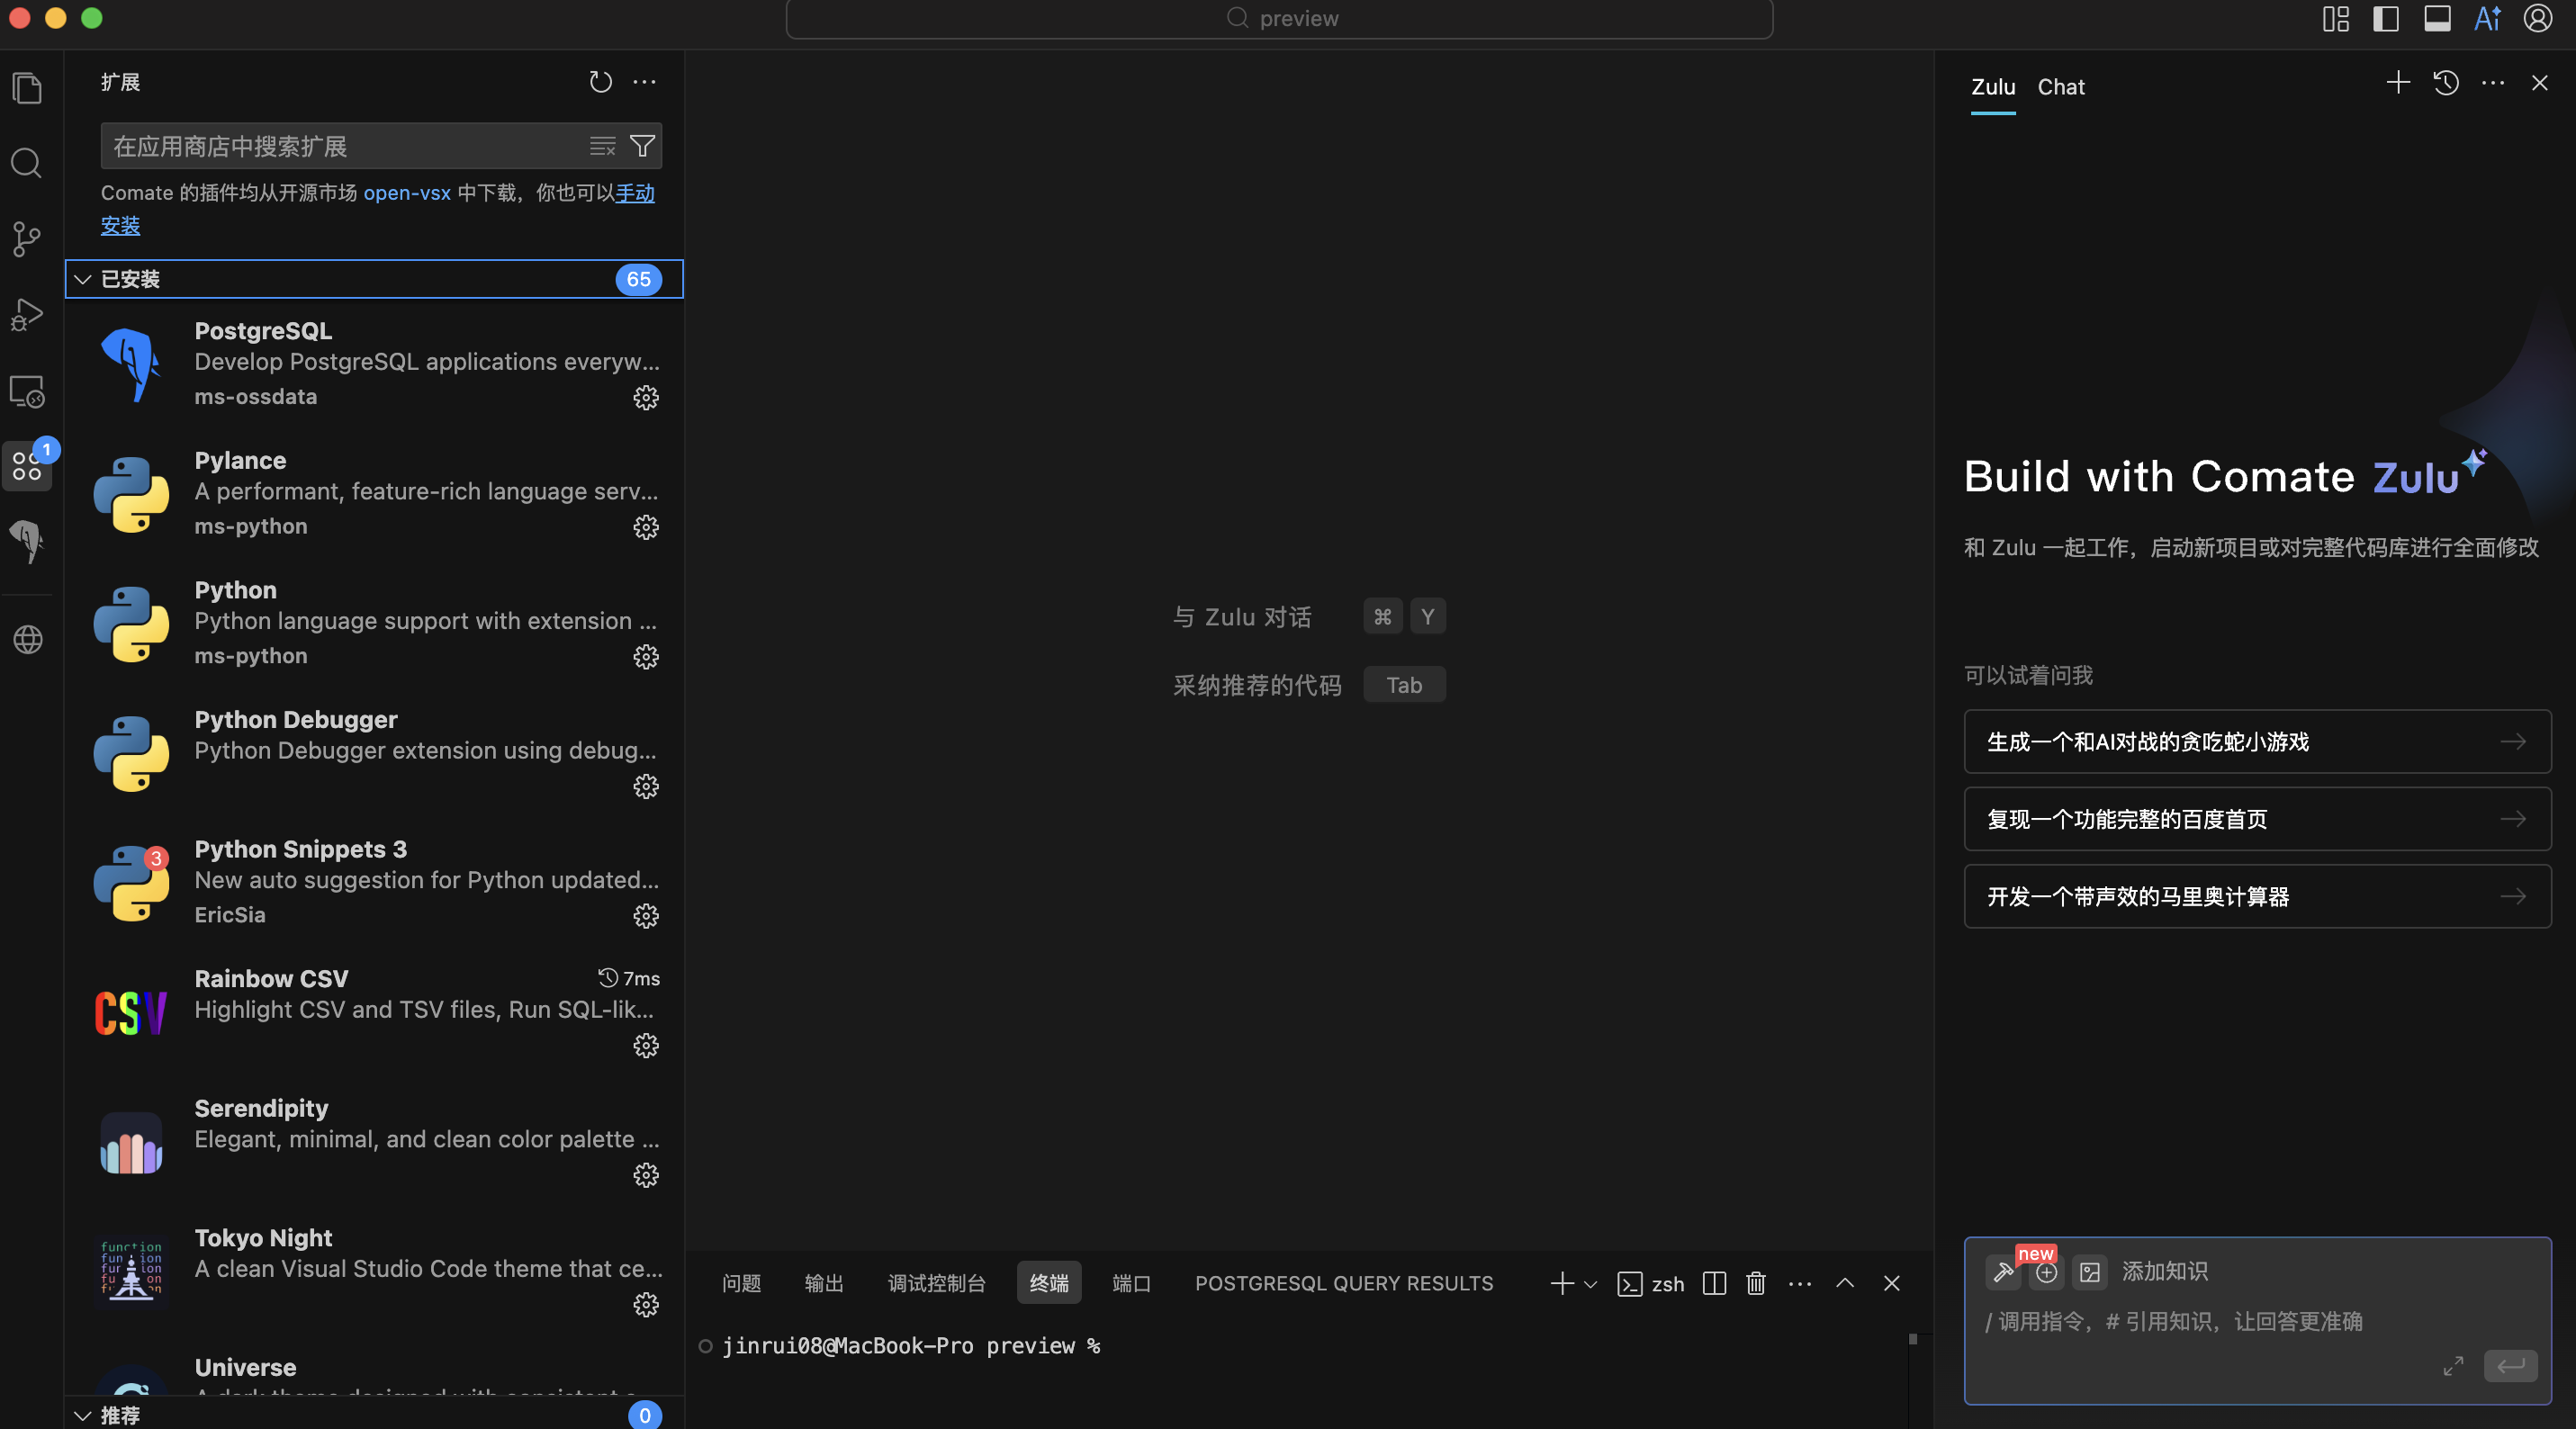
Task: Open Python Snippets 3 gear settings
Action: click(x=646, y=916)
